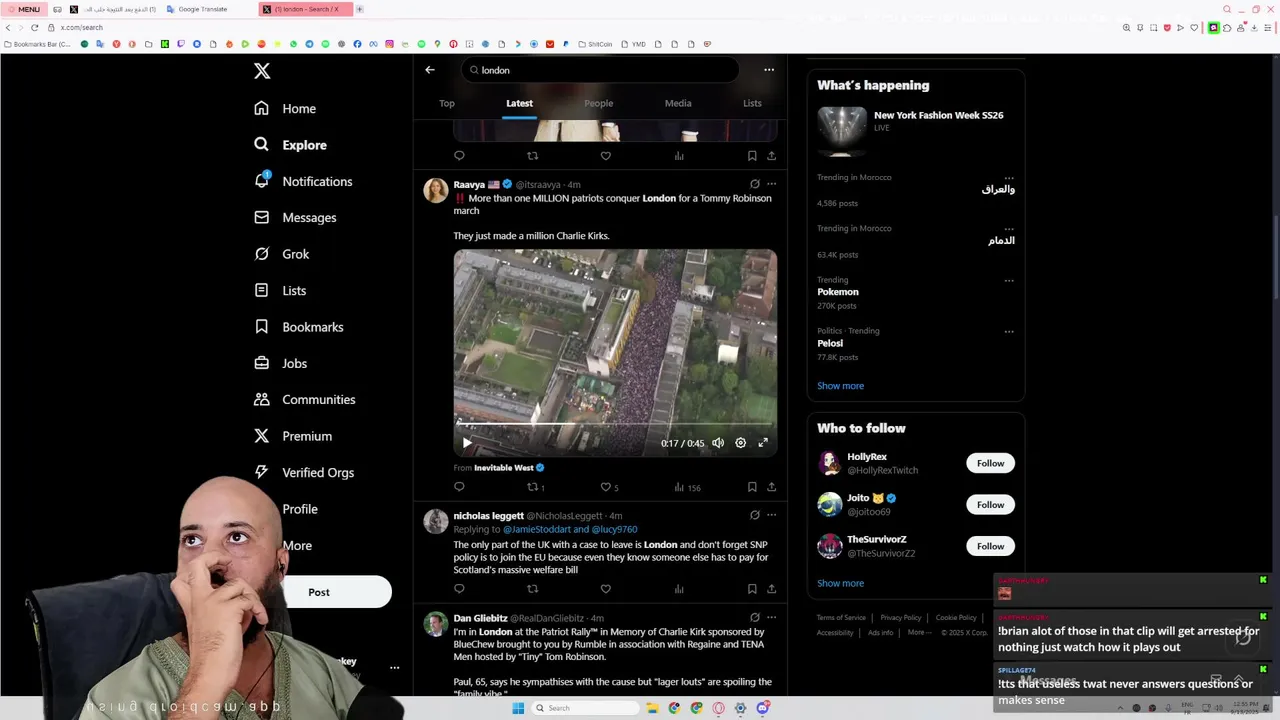
Task: Bookmark nicholas leggett's post
Action: (752, 589)
